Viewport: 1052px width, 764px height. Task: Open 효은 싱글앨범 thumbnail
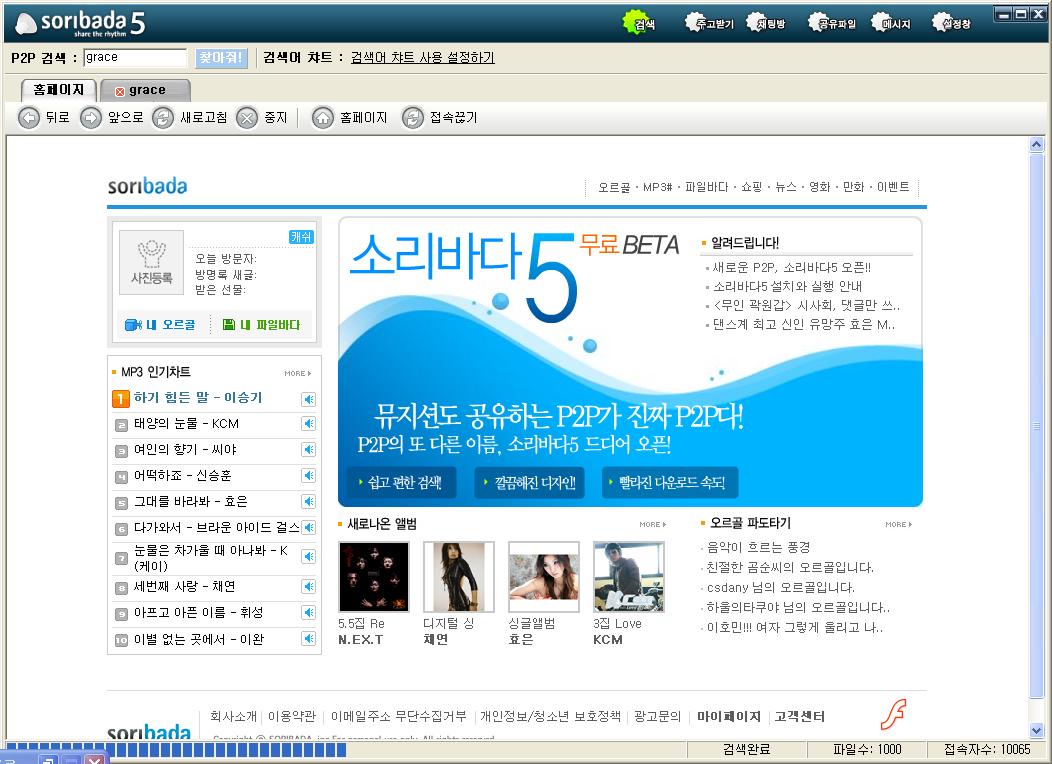(544, 577)
